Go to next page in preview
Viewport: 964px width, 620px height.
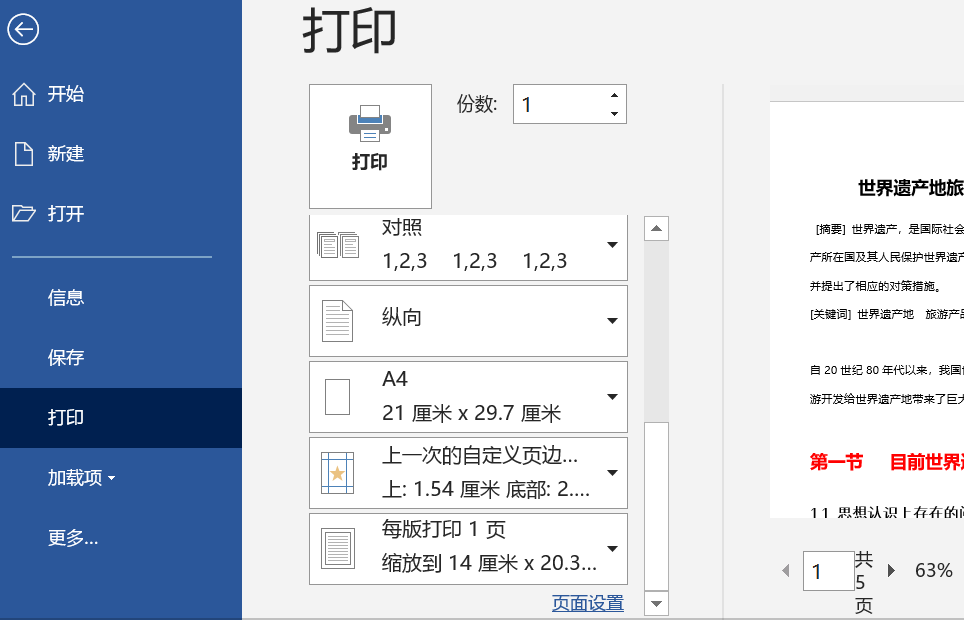coord(891,570)
